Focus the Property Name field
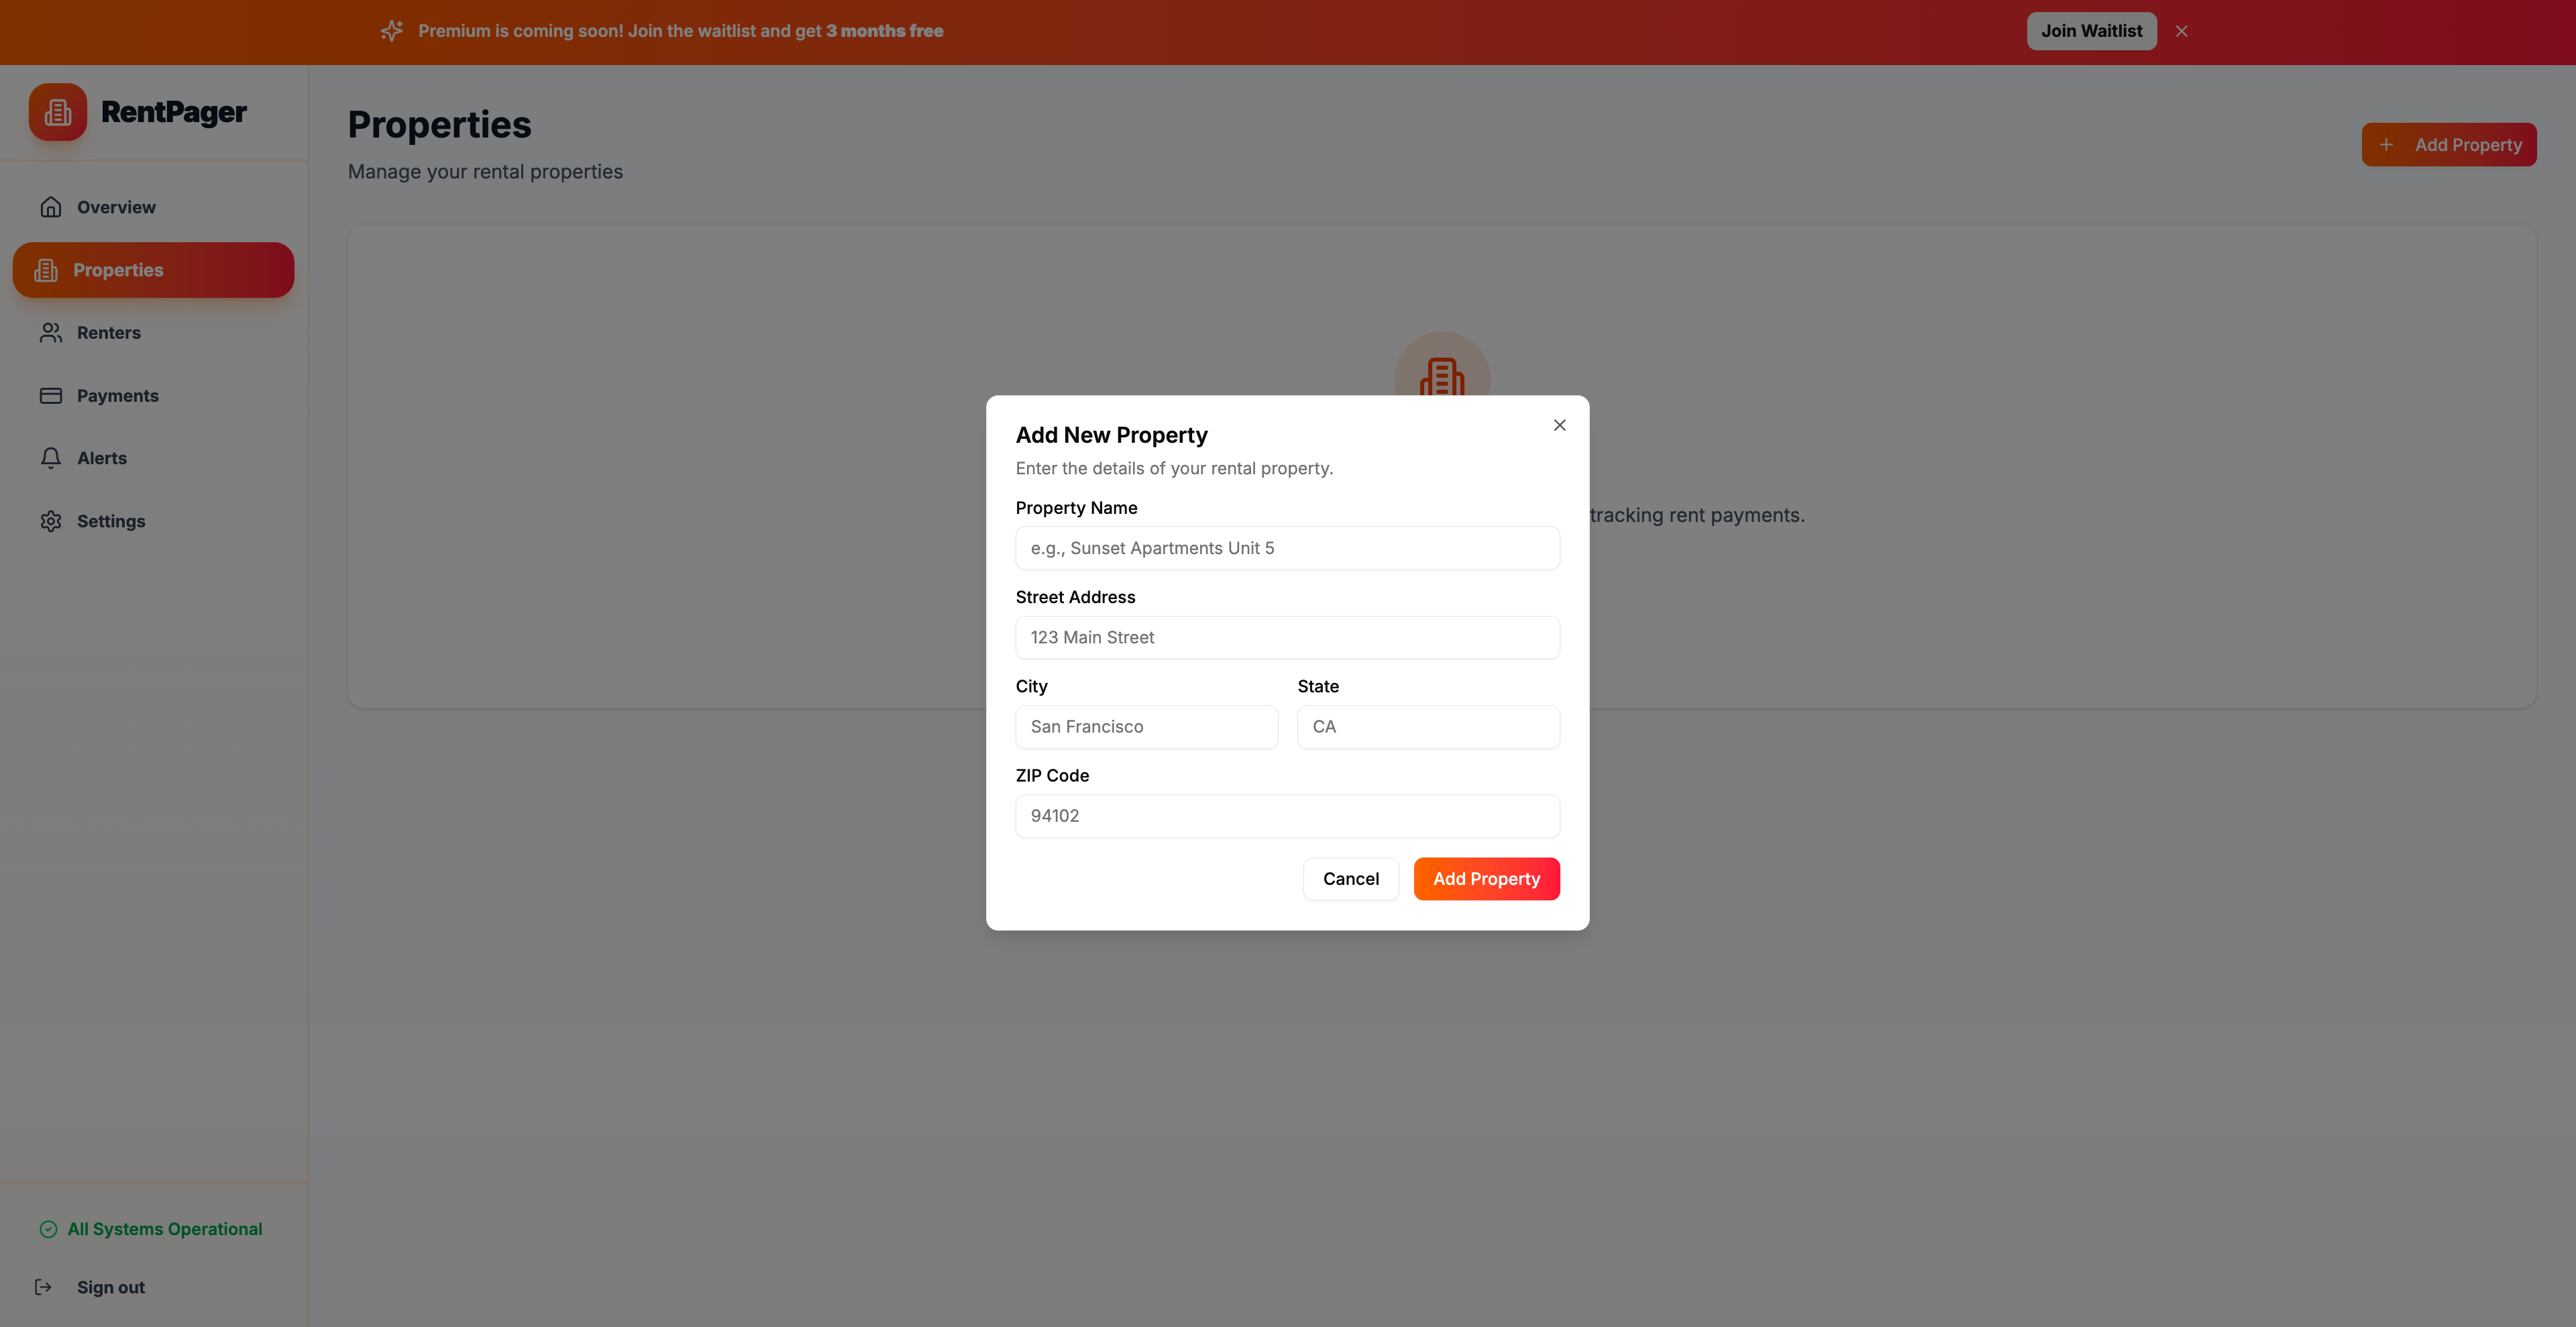The height and width of the screenshot is (1327, 2576). pyautogui.click(x=1287, y=548)
